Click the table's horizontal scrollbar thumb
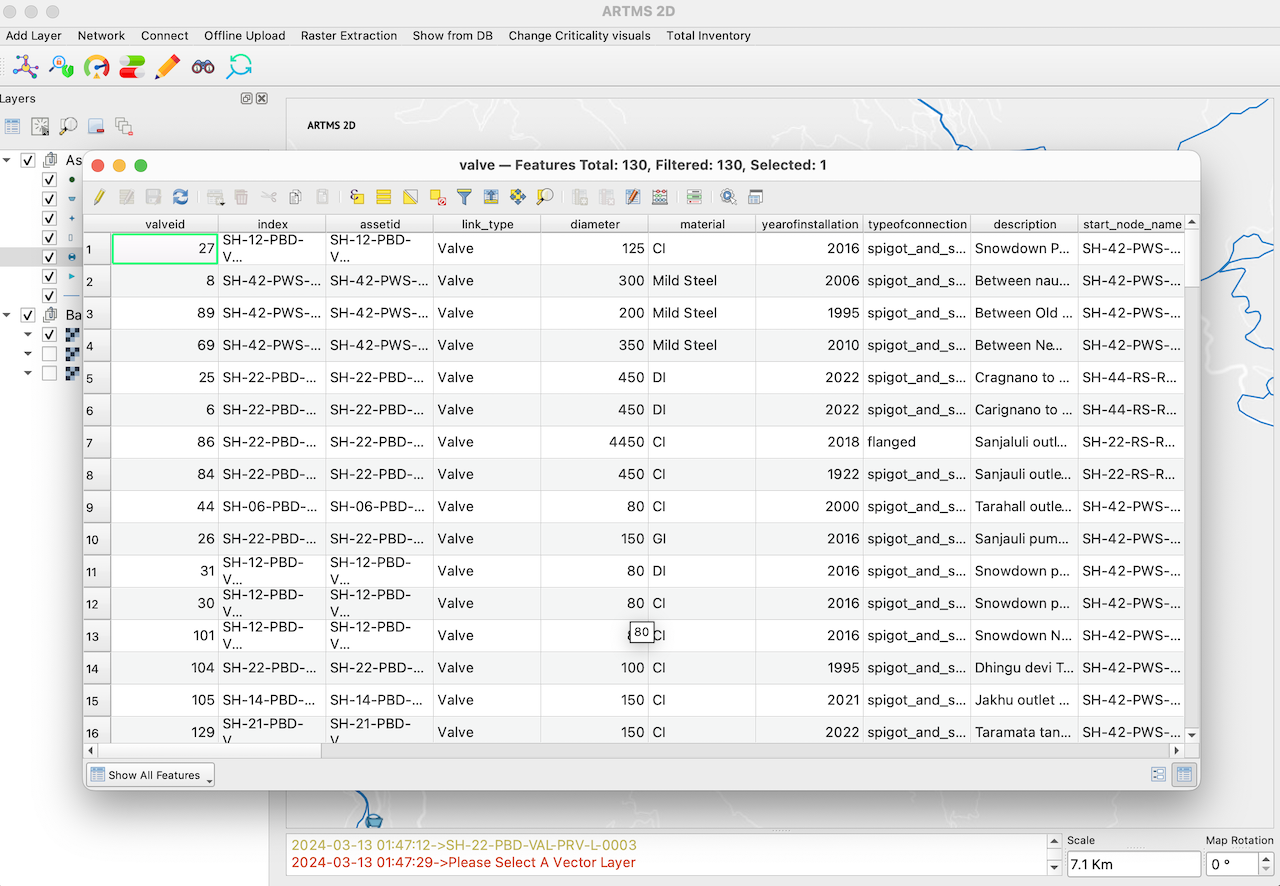This screenshot has height=886, width=1280. pos(210,750)
